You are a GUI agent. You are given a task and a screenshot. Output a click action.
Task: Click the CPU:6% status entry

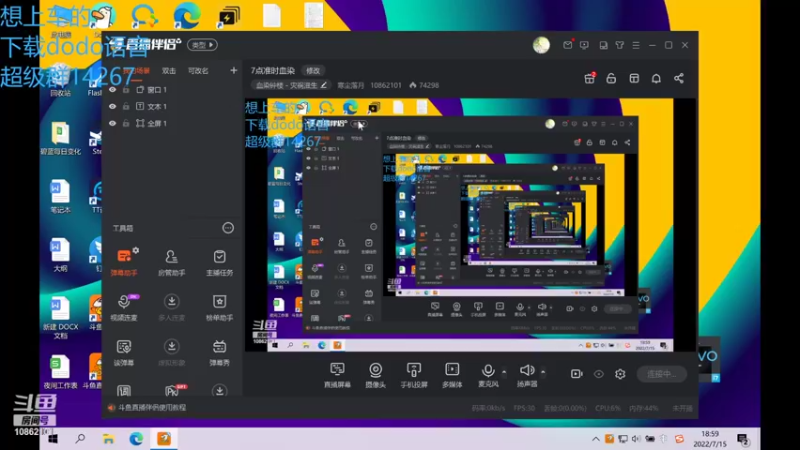[608, 408]
